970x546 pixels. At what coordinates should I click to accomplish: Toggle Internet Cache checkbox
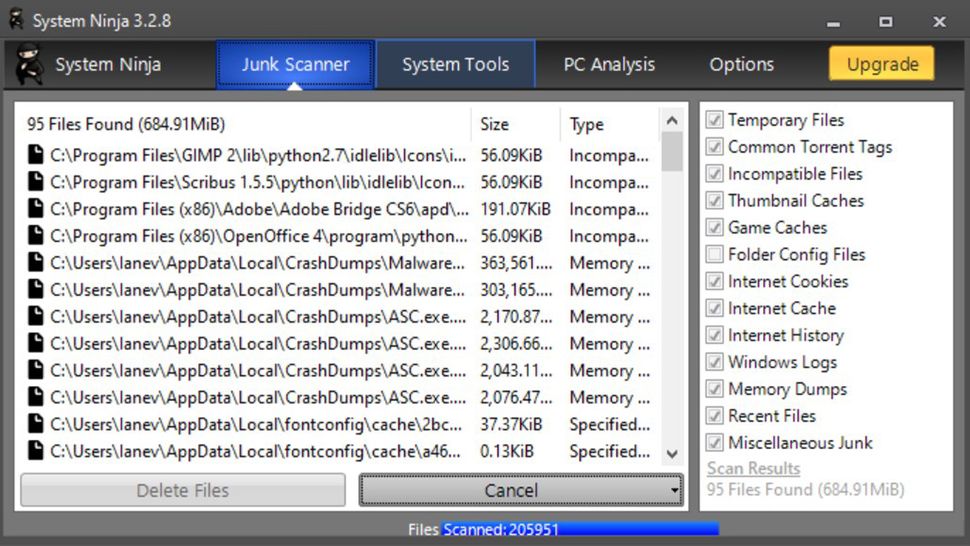715,308
